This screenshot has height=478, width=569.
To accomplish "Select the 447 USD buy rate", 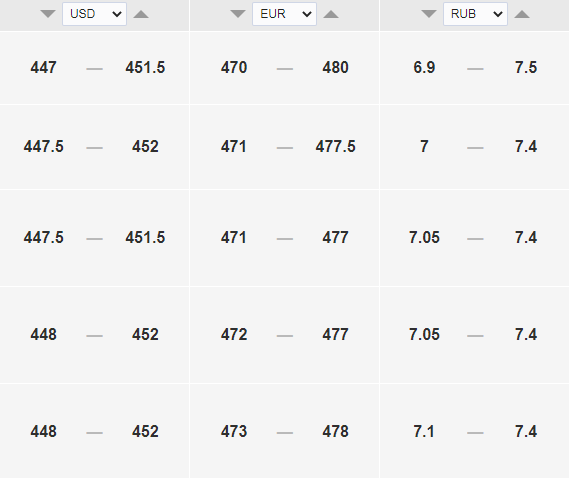I will pos(44,68).
